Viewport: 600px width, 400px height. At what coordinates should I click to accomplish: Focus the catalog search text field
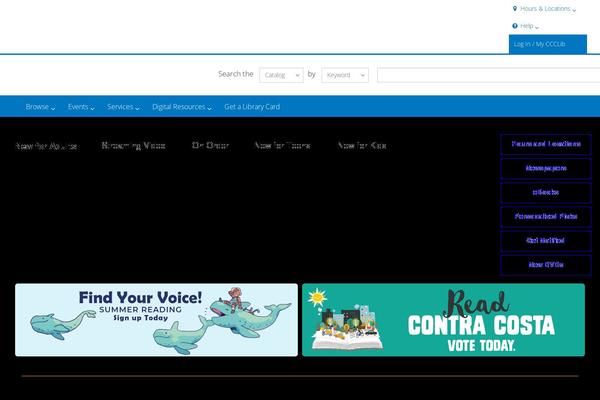pos(489,75)
